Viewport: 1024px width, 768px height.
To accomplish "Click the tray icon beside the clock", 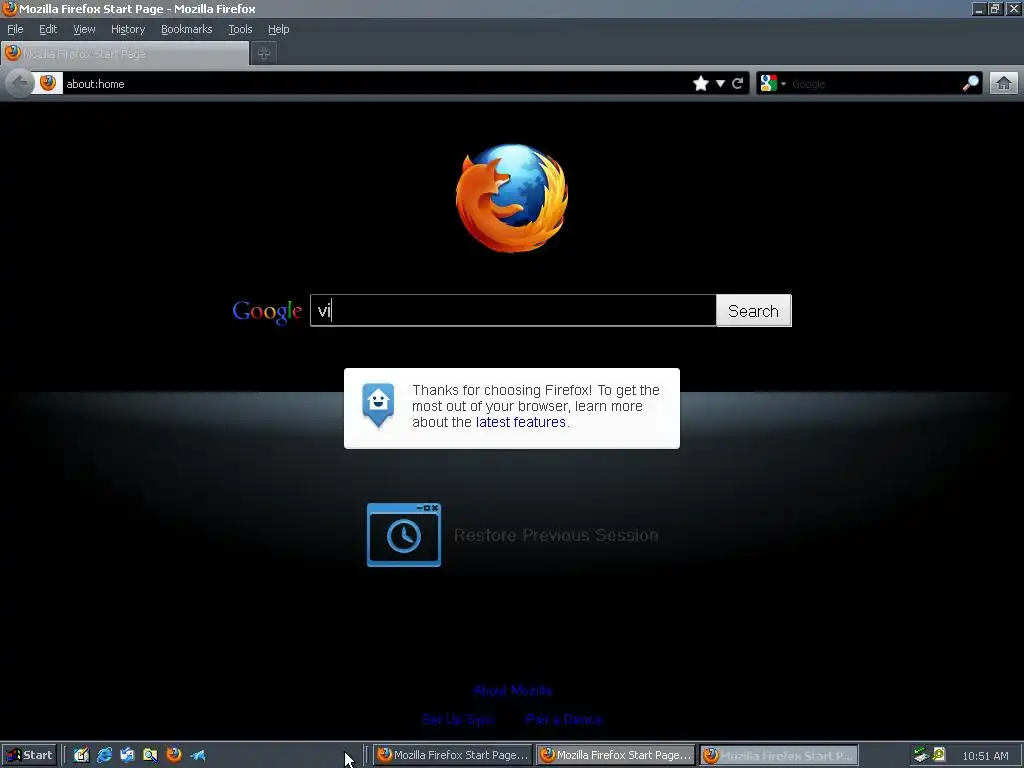I will (x=939, y=755).
